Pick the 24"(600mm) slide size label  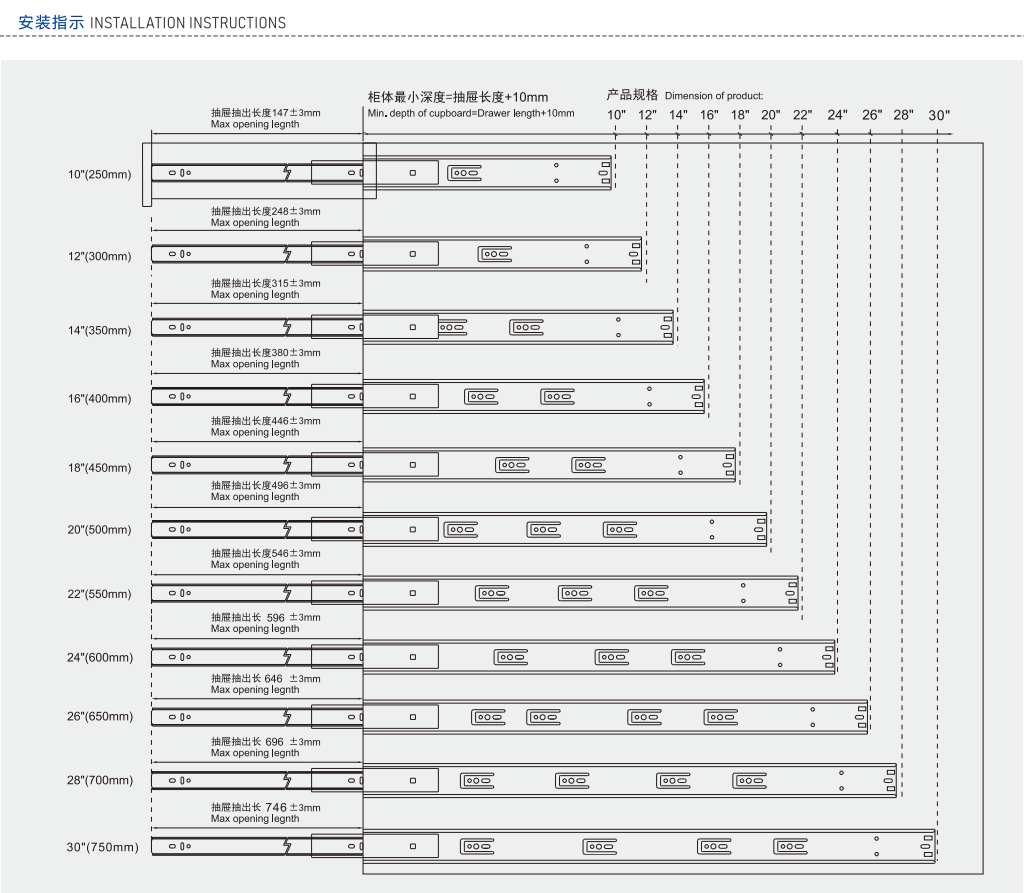coord(99,658)
